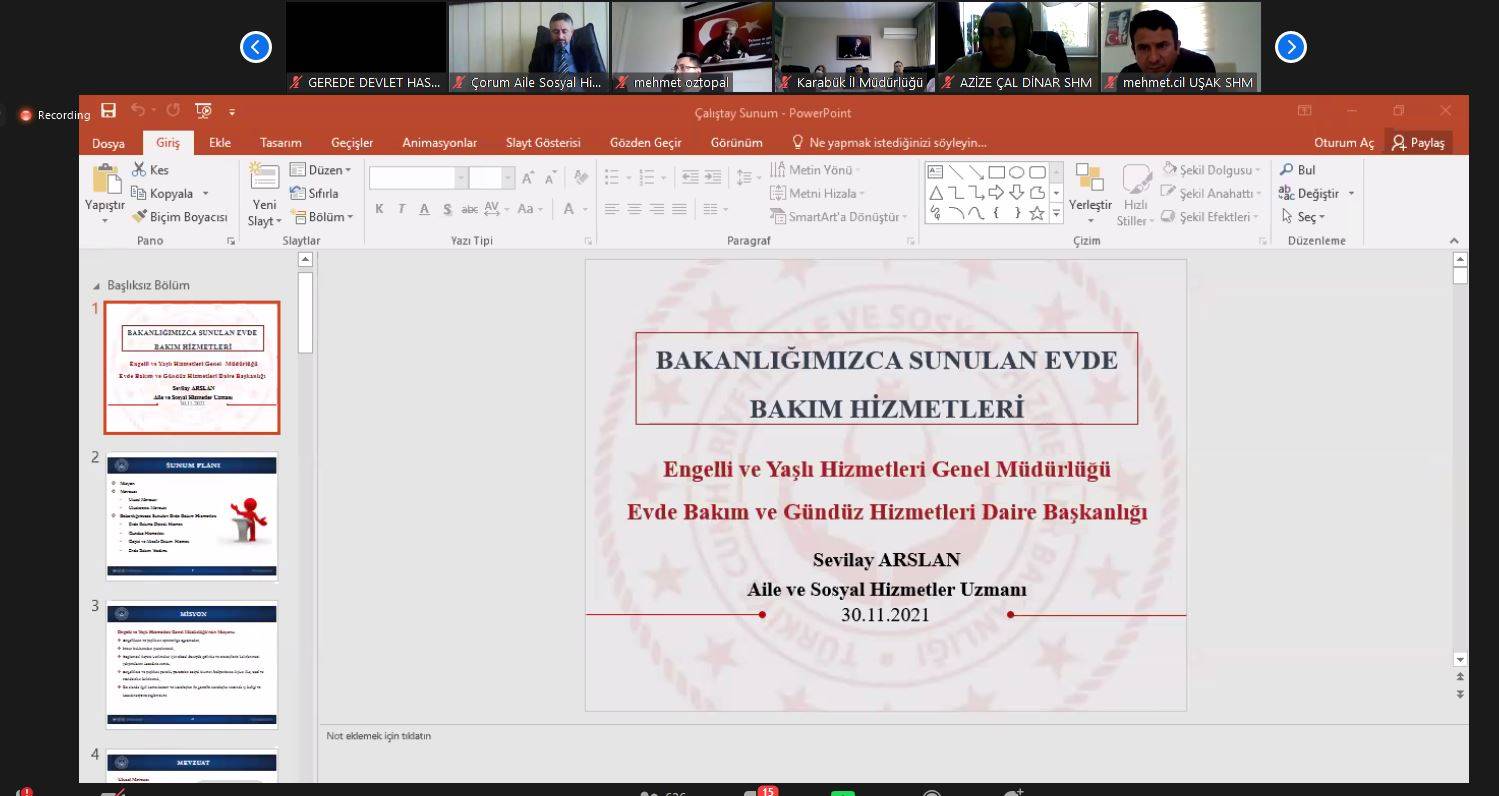Open the Şekil Efektleri menu
The width and height of the screenshot is (1499, 796).
click(1210, 217)
